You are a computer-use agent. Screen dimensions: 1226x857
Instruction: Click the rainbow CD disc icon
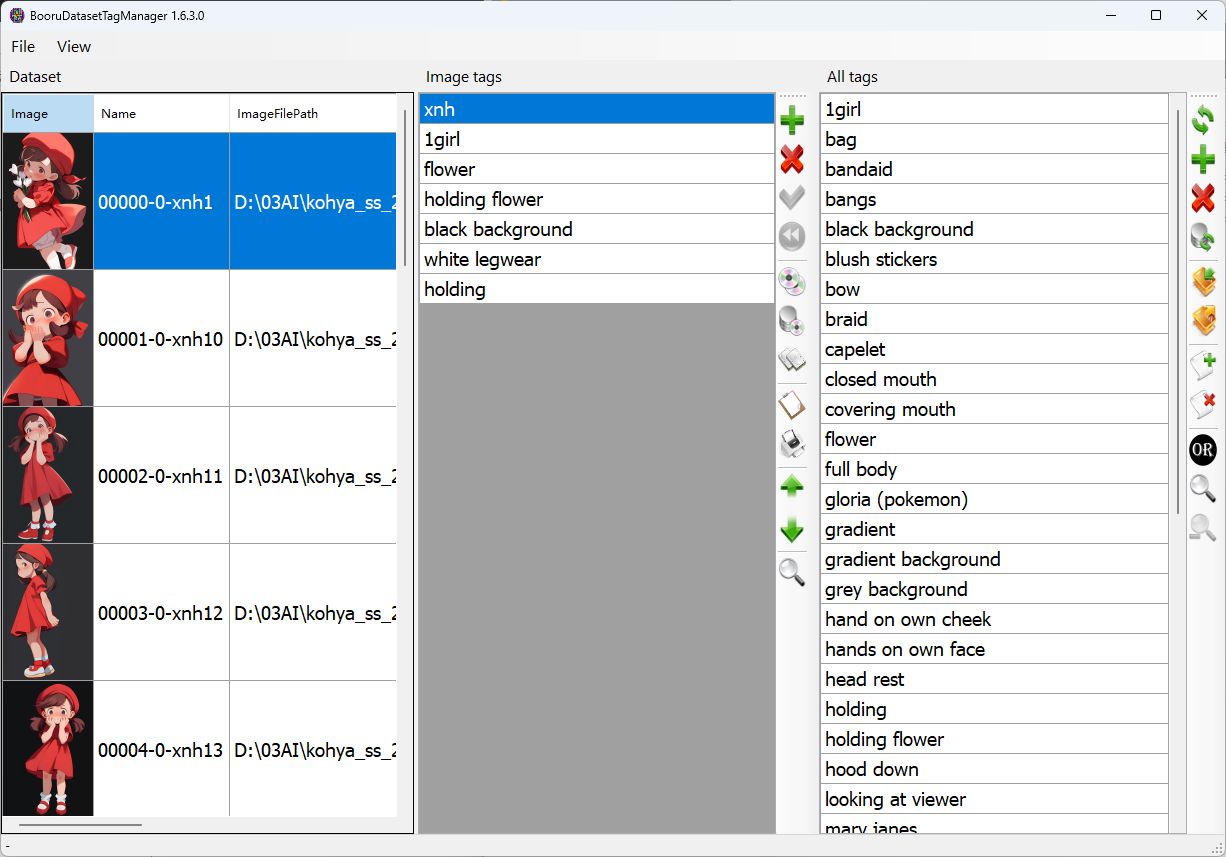(792, 282)
